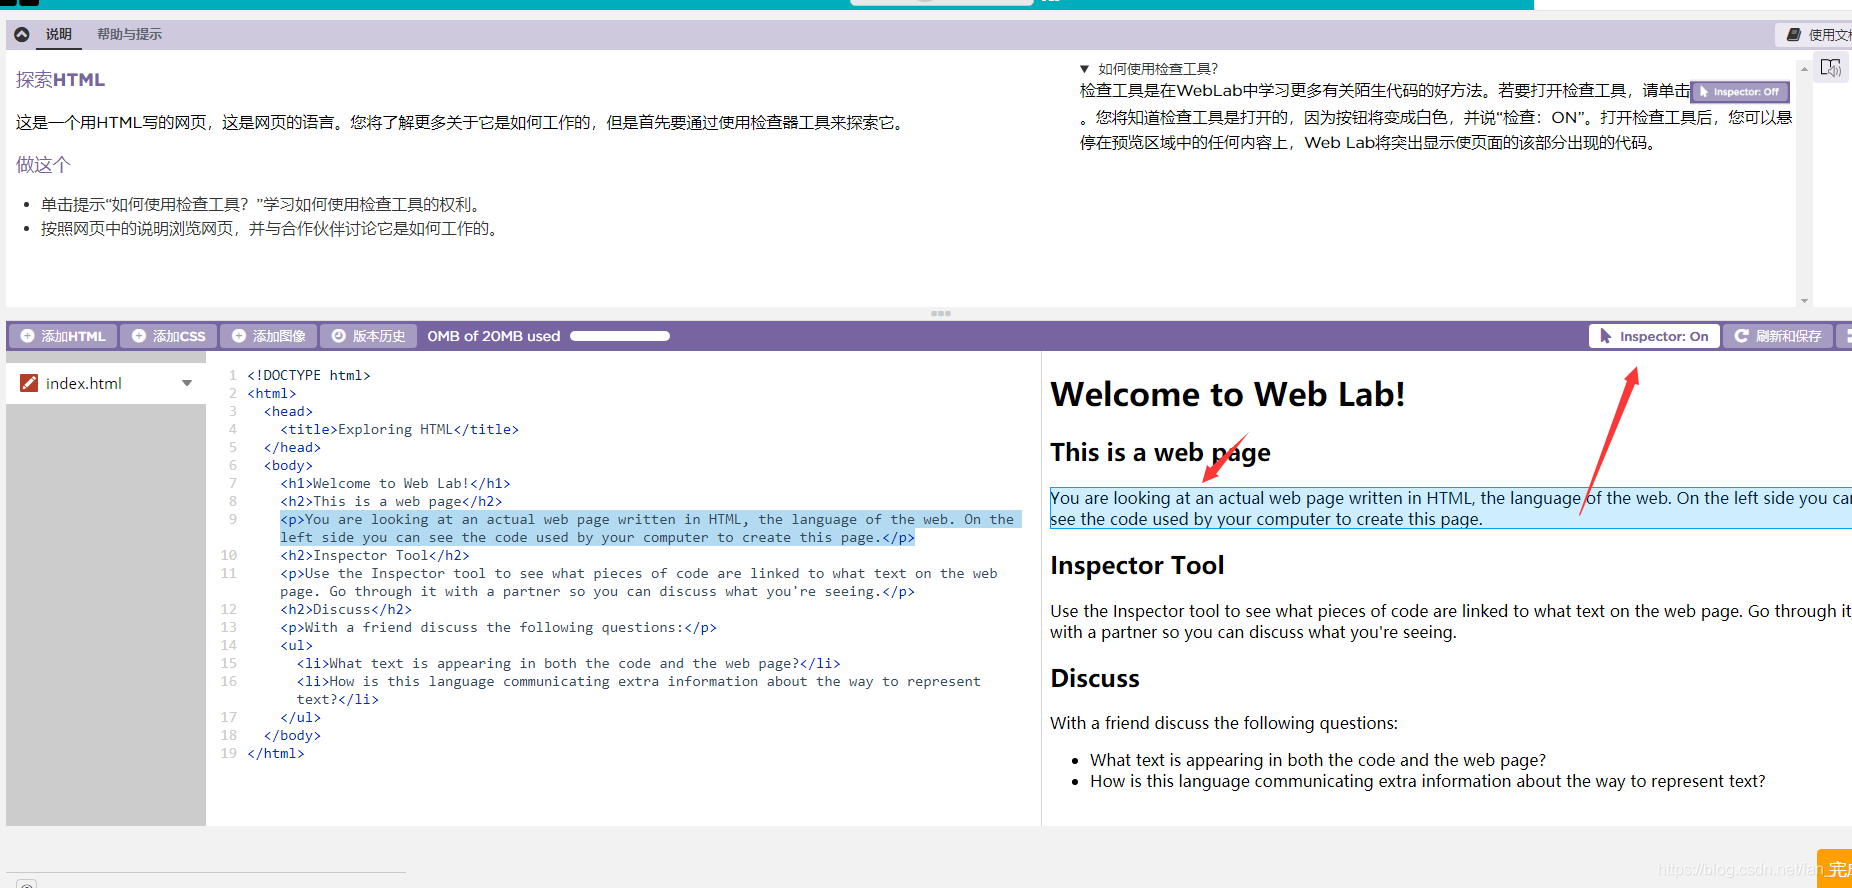Click the 'Inspector Tool' heading in preview
The image size is (1852, 888).
(x=1137, y=565)
